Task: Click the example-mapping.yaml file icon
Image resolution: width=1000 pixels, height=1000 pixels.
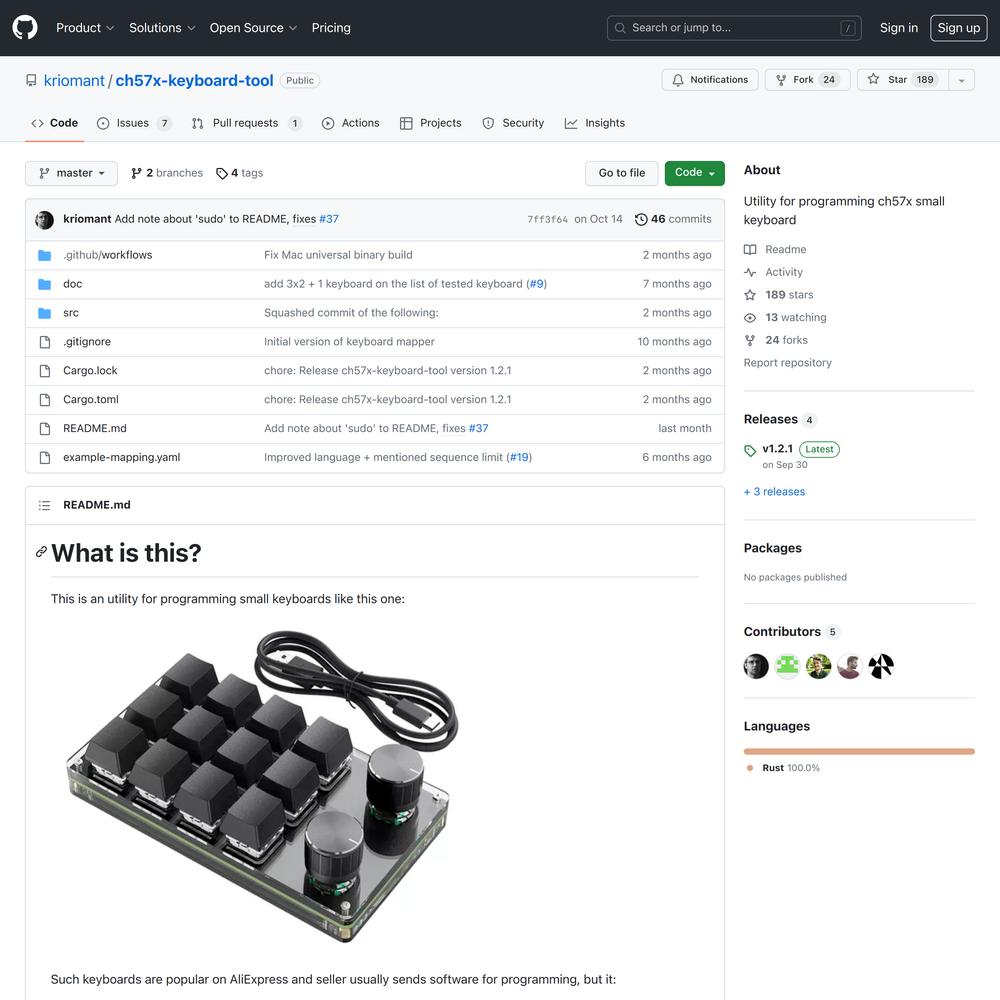Action: 45,457
